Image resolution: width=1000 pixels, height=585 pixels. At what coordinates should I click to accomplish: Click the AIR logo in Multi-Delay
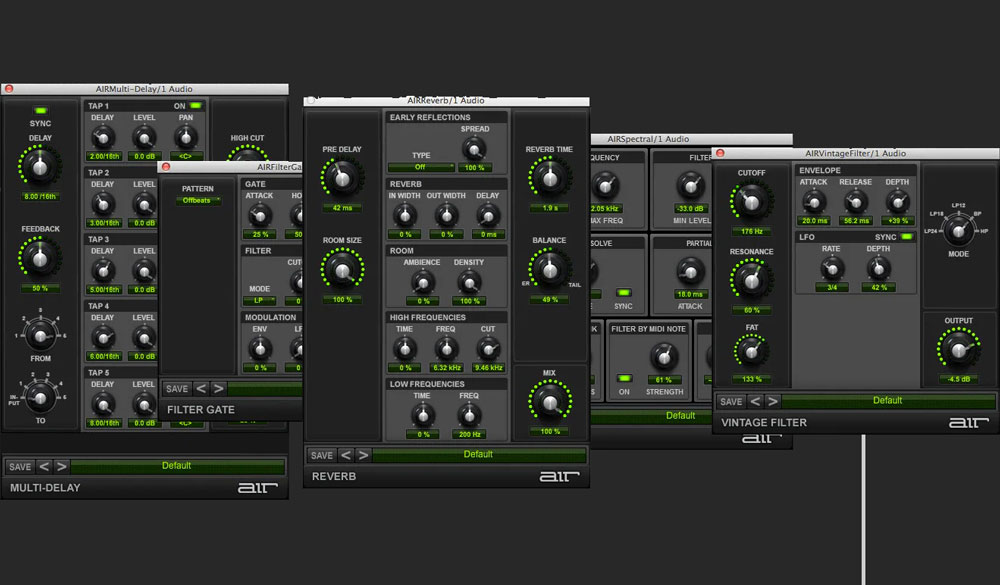point(258,488)
